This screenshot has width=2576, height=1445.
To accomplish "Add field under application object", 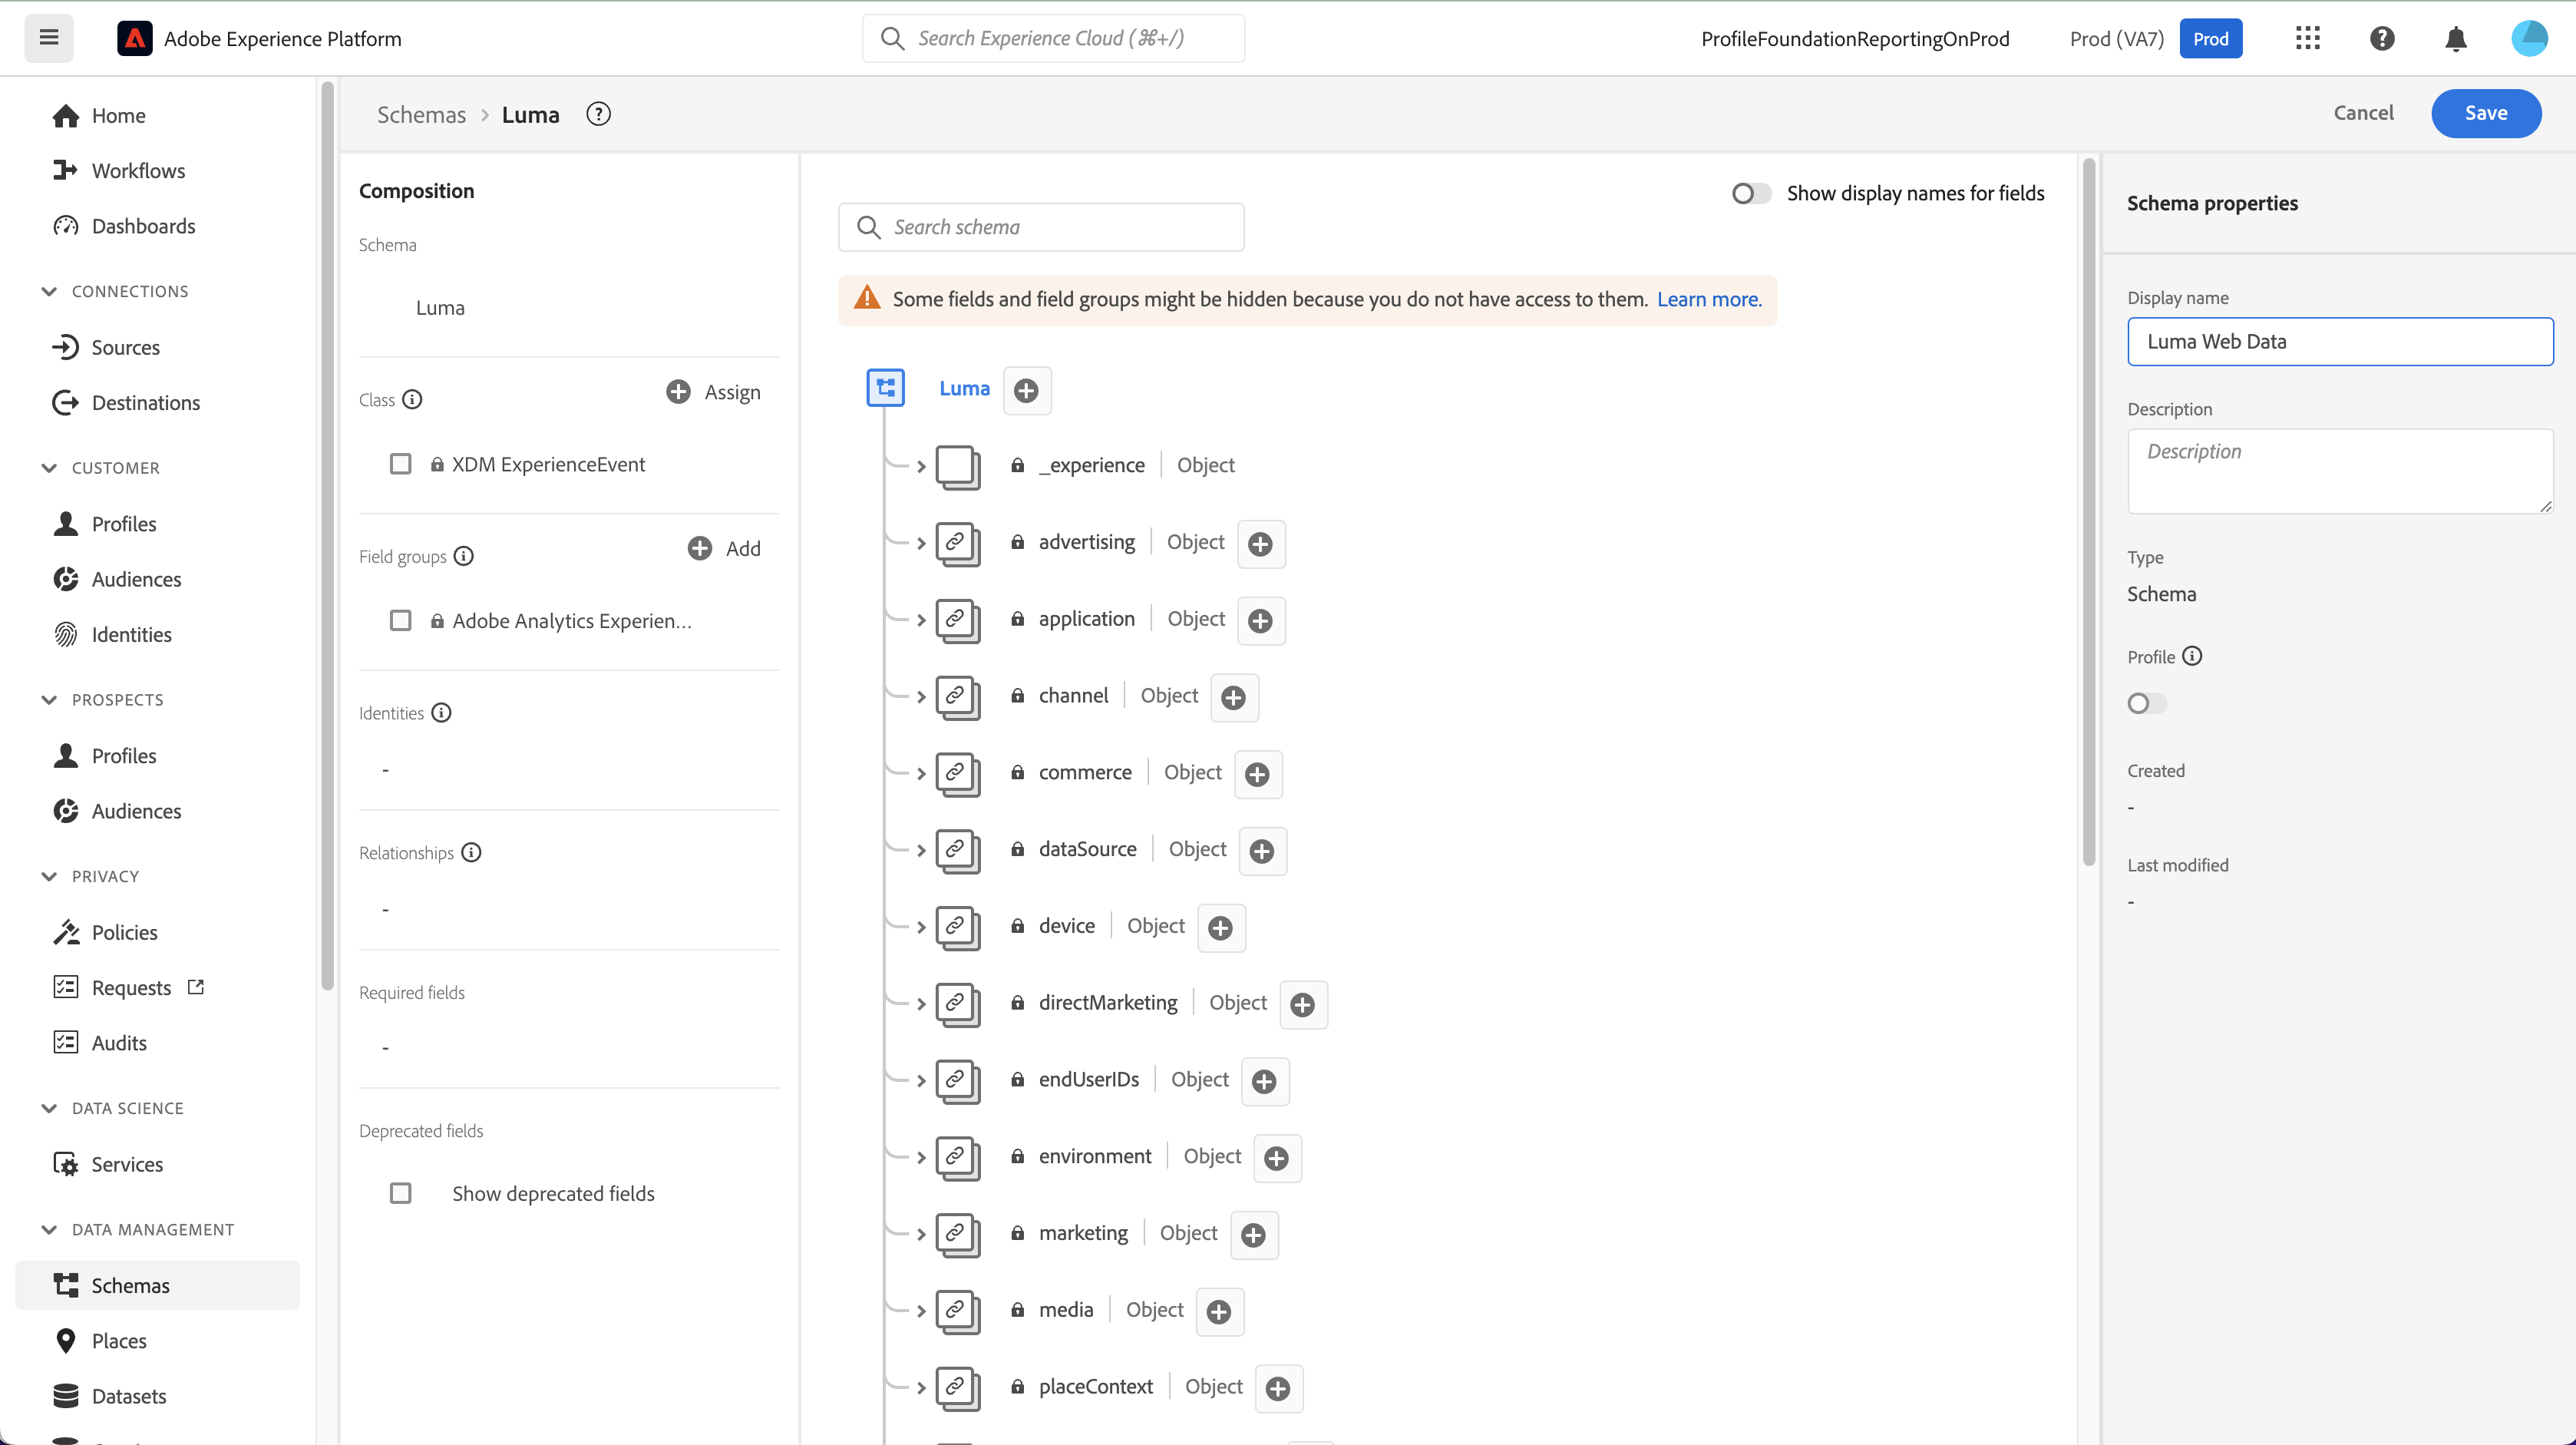I will tap(1261, 620).
